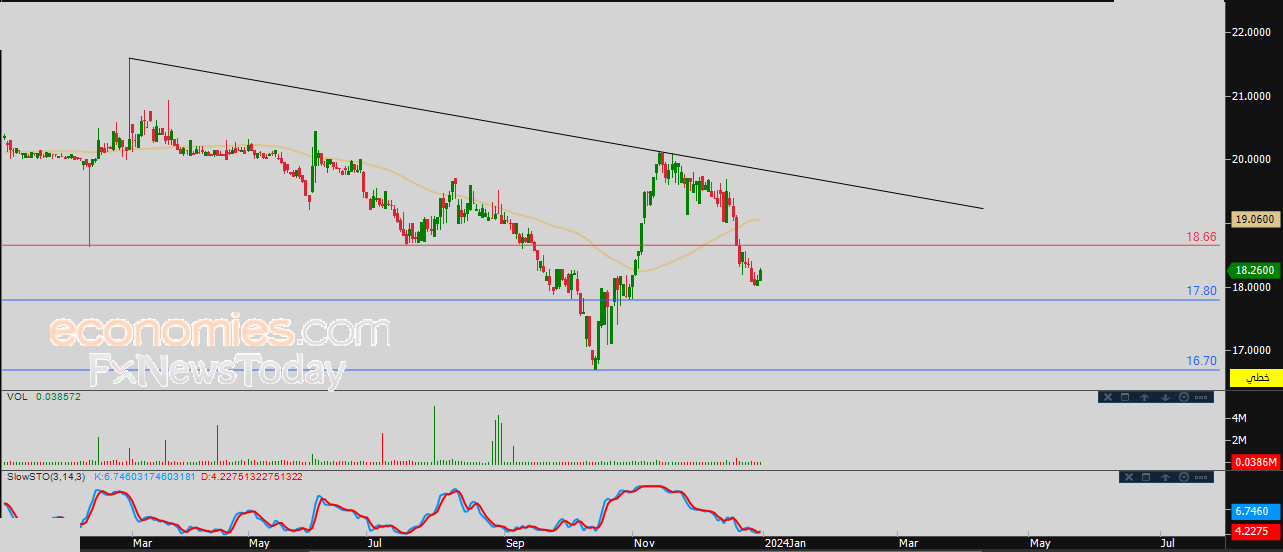Move the VOL panel up
This screenshot has width=1283, height=552.
[1145, 397]
